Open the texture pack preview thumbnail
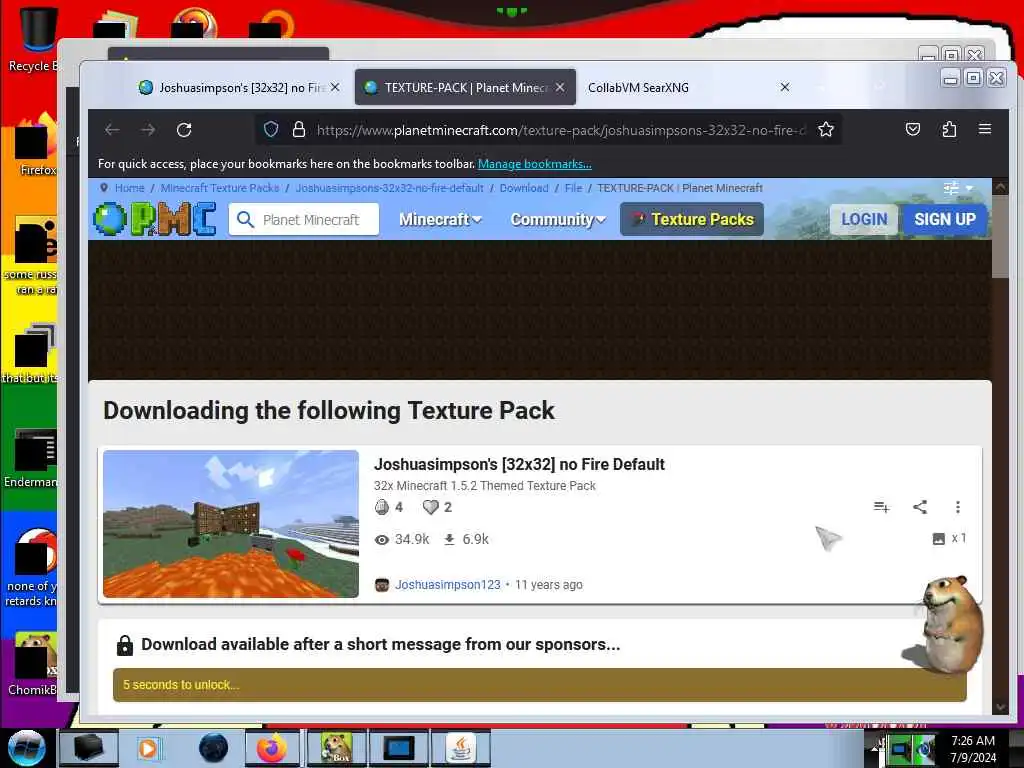Screen dimensions: 1024x768 pyautogui.click(x=231, y=524)
